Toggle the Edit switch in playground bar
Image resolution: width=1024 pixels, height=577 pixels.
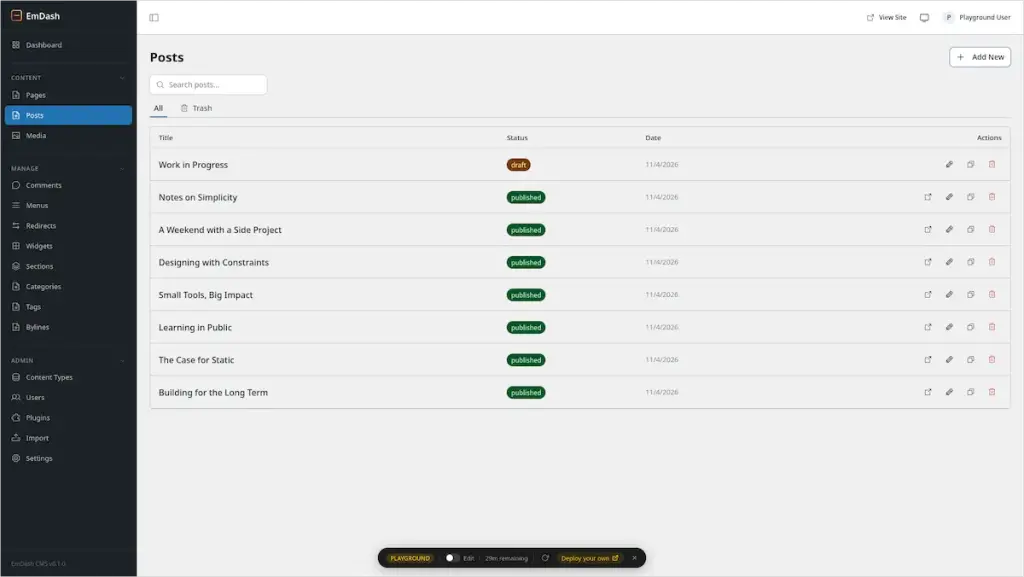coord(452,558)
